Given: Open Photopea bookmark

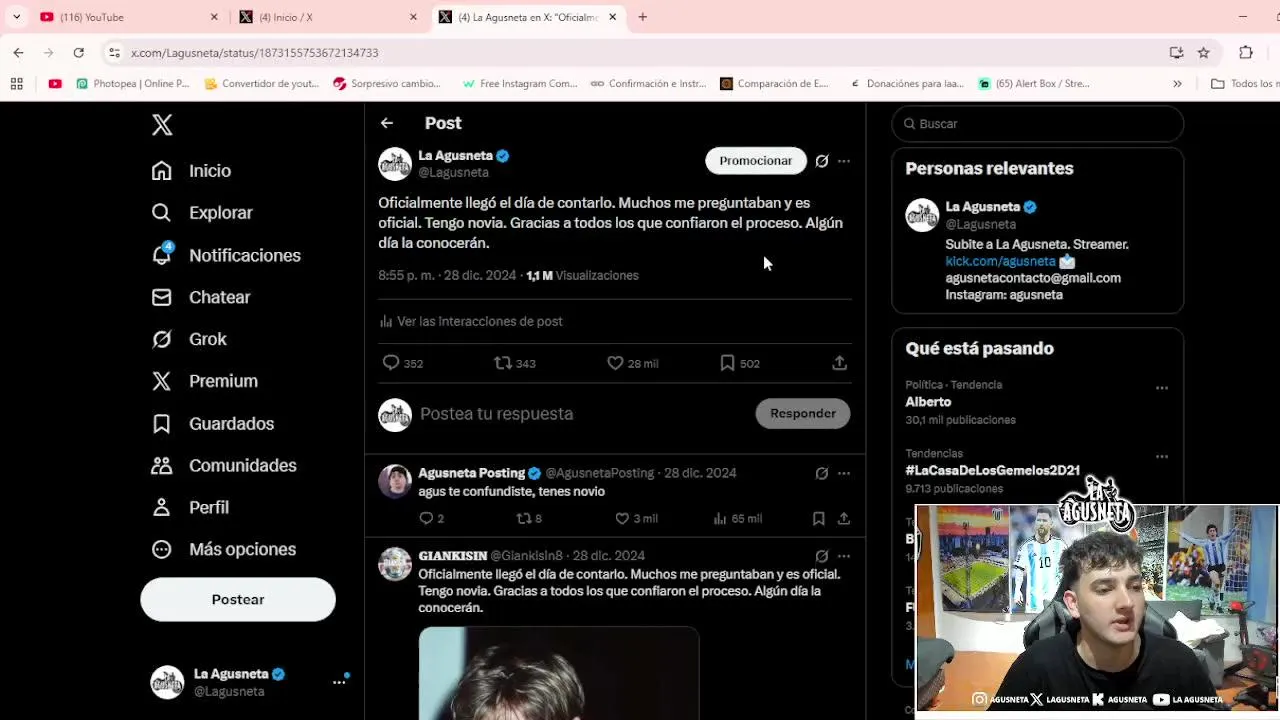Looking at the screenshot, I should pos(133,84).
